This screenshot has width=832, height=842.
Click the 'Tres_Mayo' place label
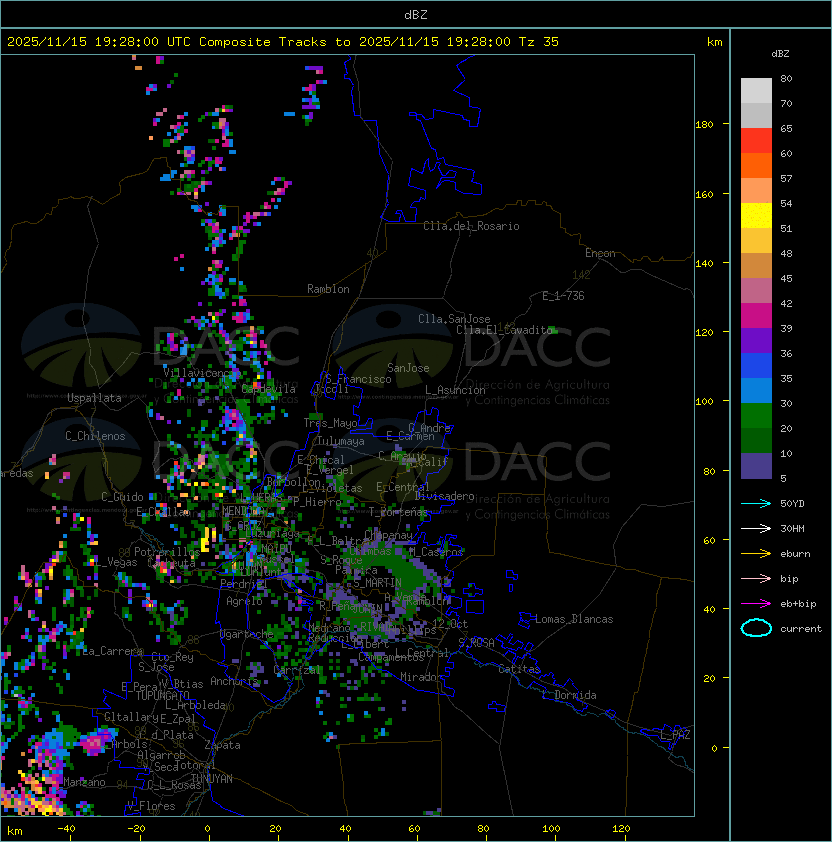(330, 423)
